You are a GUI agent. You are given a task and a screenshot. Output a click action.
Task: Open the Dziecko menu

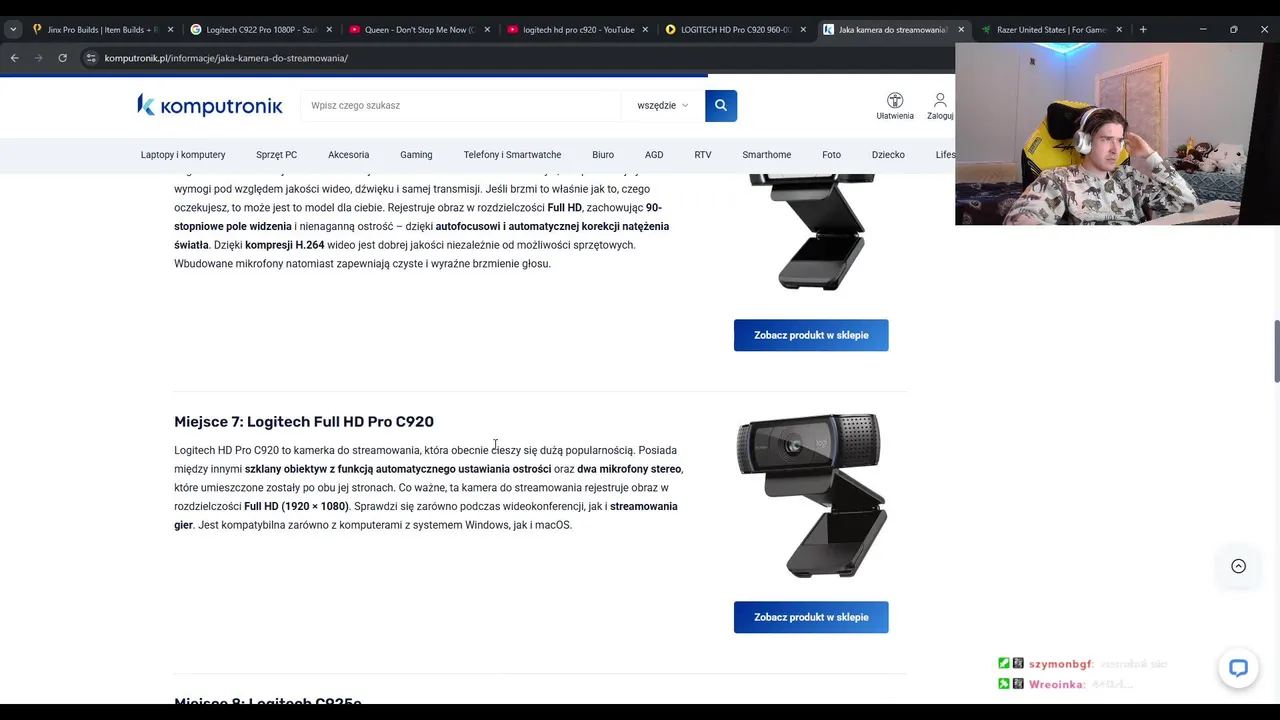click(888, 155)
